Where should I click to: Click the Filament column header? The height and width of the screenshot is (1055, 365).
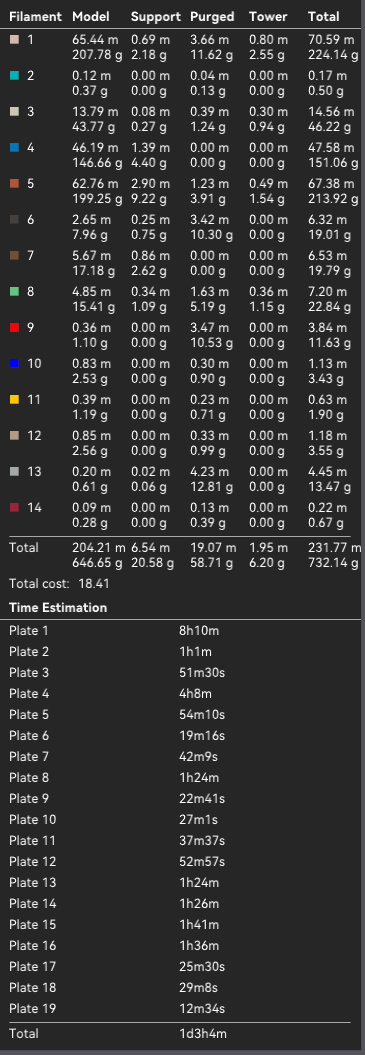(x=35, y=17)
